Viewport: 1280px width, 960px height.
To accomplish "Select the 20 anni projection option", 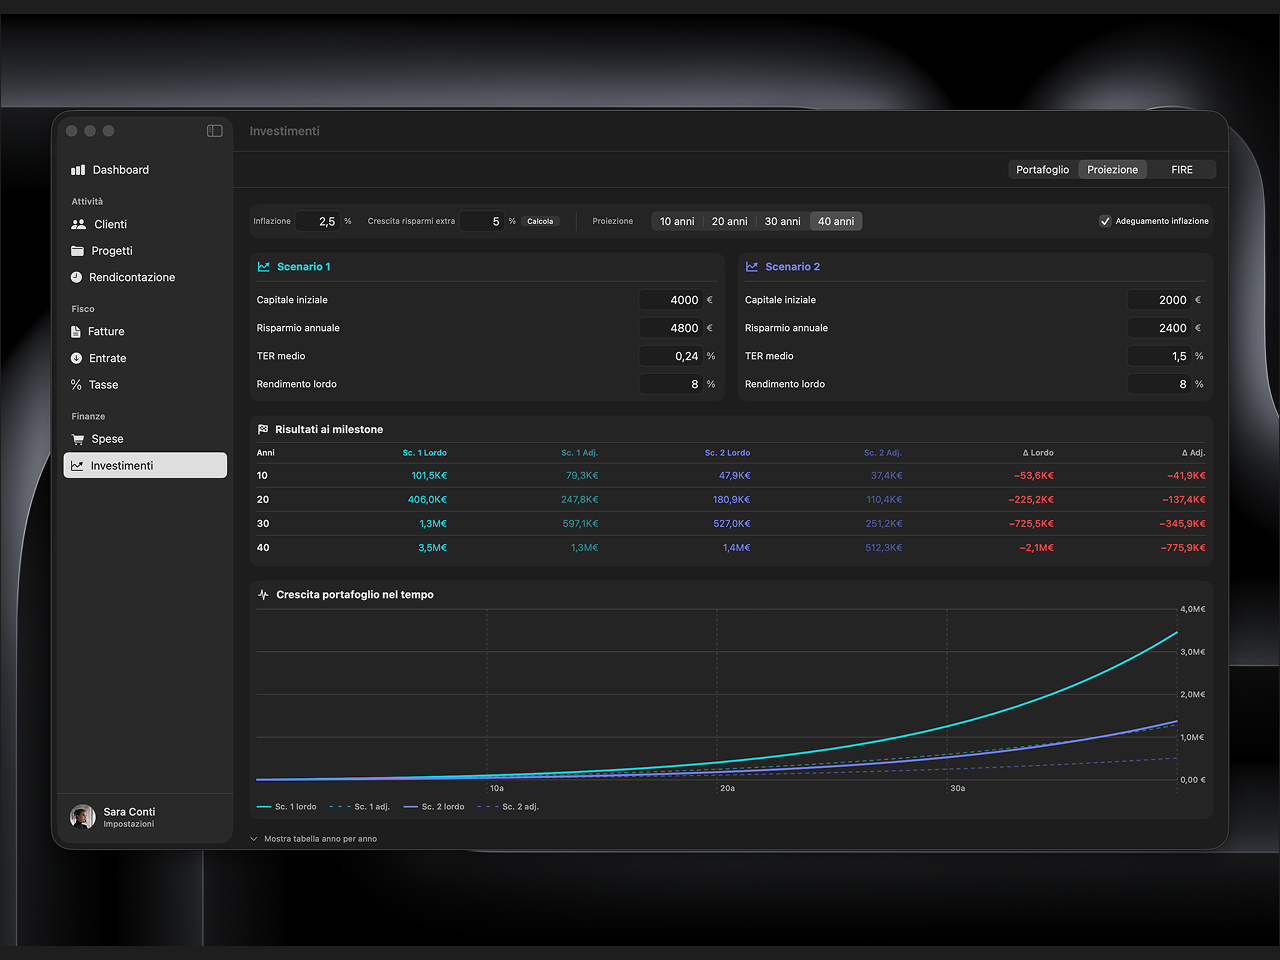I will [730, 221].
